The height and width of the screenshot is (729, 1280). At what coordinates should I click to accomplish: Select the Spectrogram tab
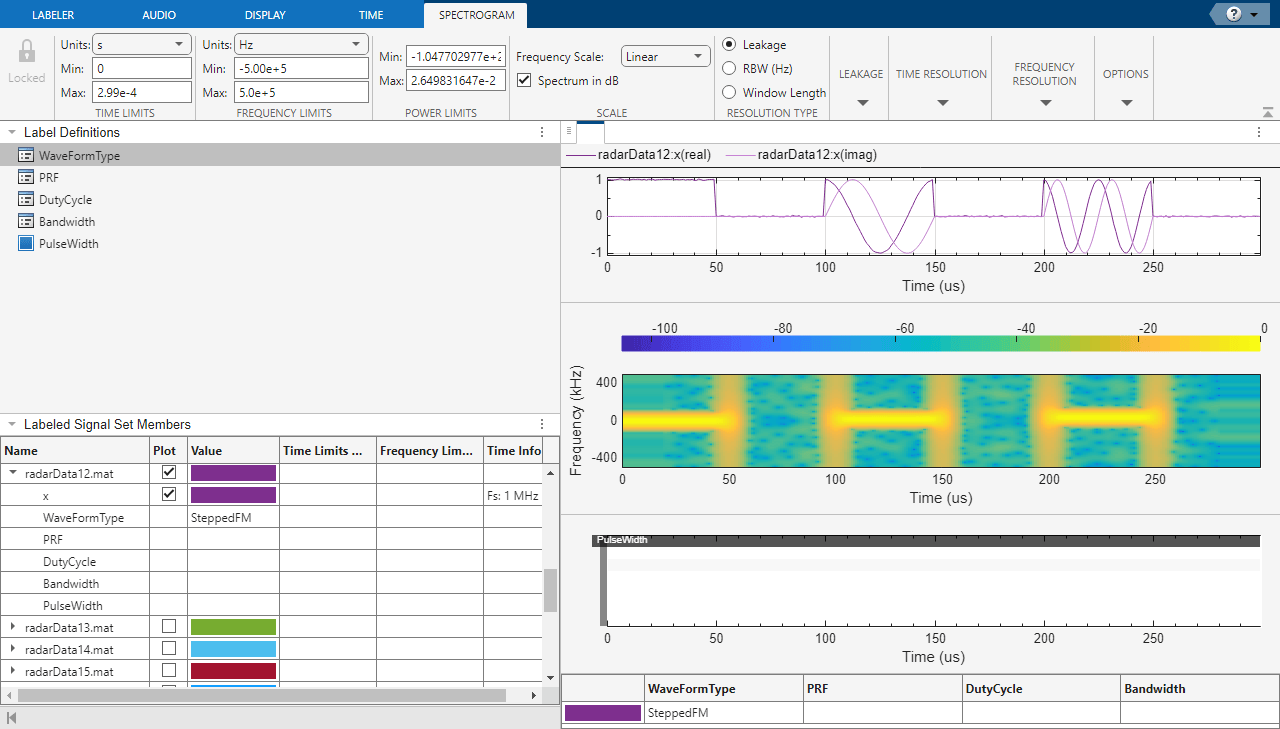476,15
